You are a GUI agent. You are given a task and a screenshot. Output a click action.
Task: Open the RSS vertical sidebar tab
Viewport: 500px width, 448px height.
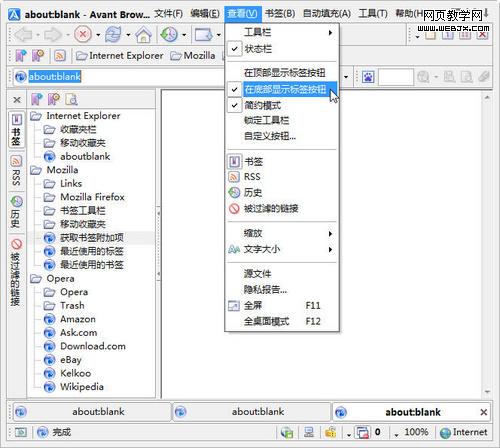pyautogui.click(x=16, y=171)
